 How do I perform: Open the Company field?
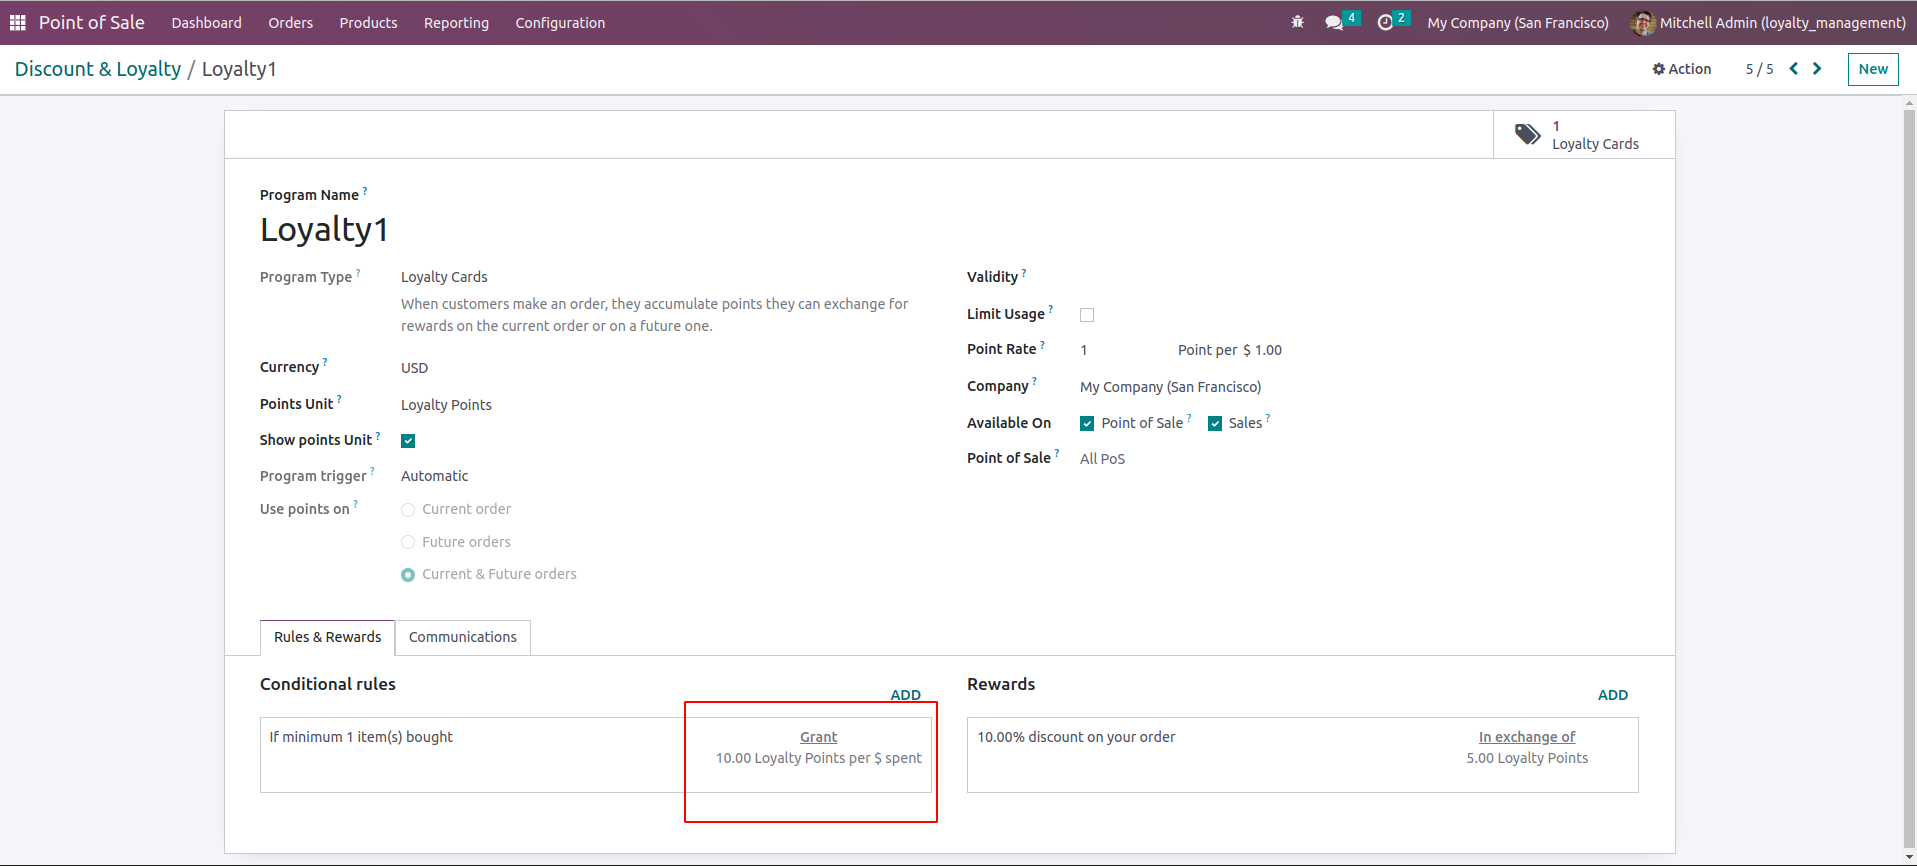pyautogui.click(x=1170, y=387)
